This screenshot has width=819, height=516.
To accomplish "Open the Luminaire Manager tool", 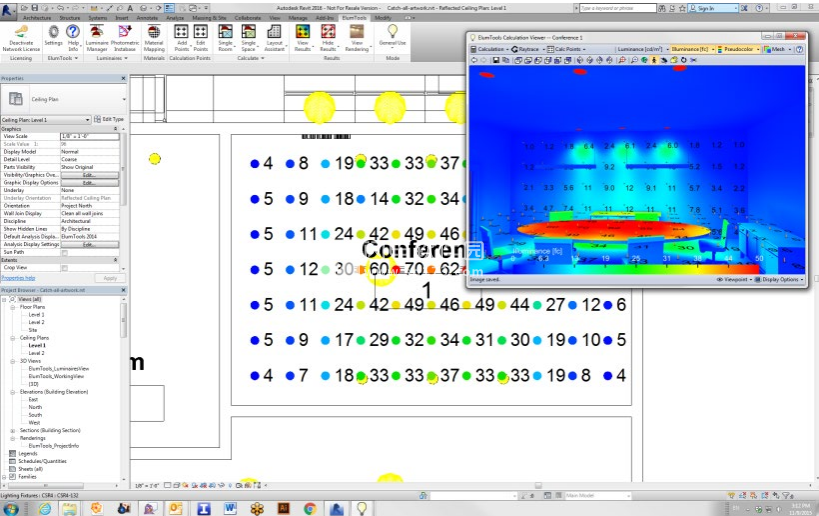I will pyautogui.click(x=97, y=35).
